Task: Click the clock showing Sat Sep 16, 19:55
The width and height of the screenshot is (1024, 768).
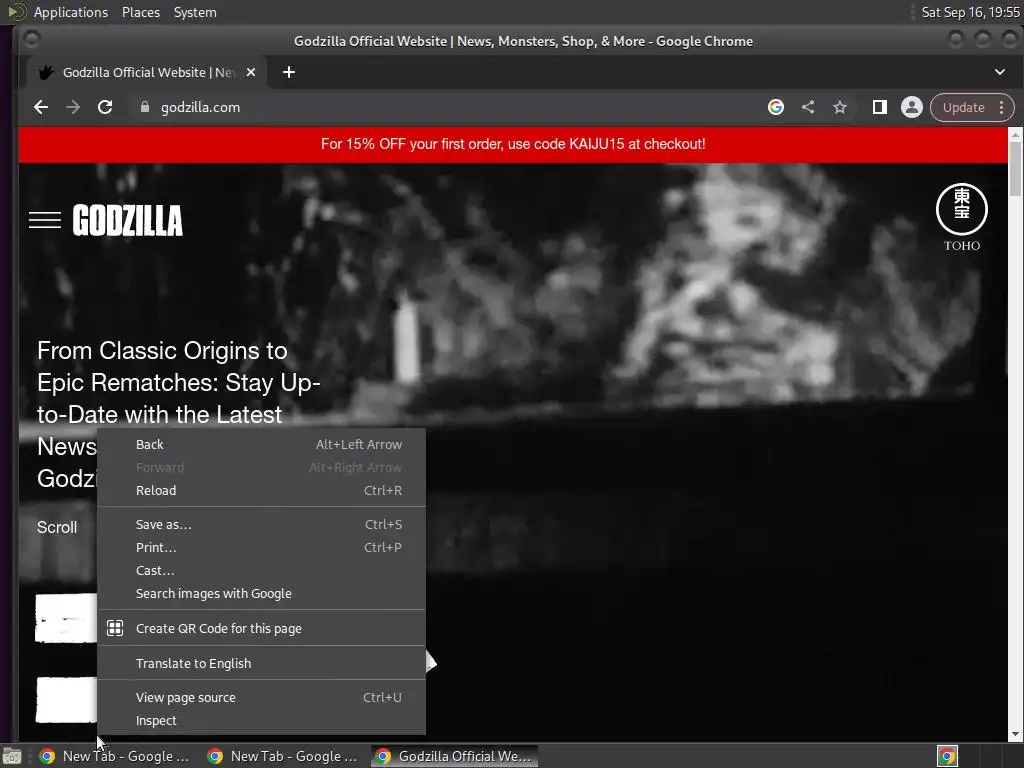Action: 970,12
